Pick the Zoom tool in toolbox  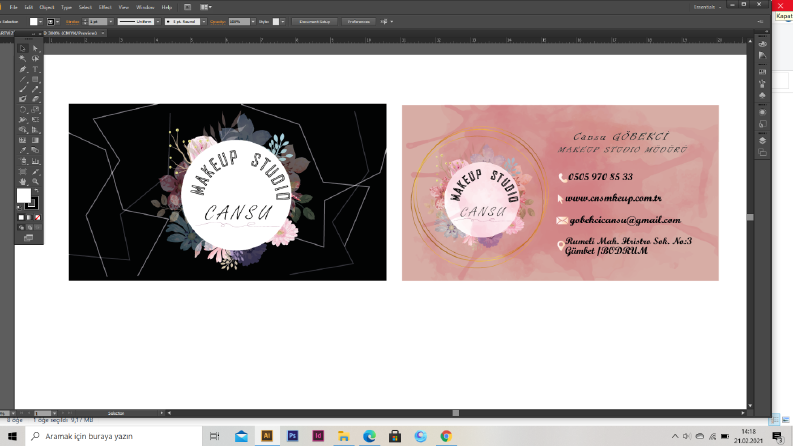click(35, 182)
